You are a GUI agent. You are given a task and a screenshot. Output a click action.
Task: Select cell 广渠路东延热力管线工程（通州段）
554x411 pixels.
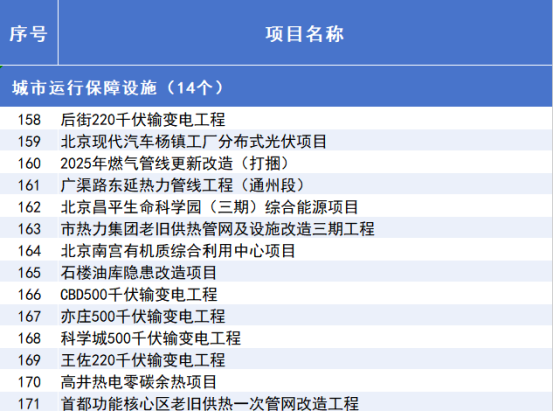(x=305, y=184)
